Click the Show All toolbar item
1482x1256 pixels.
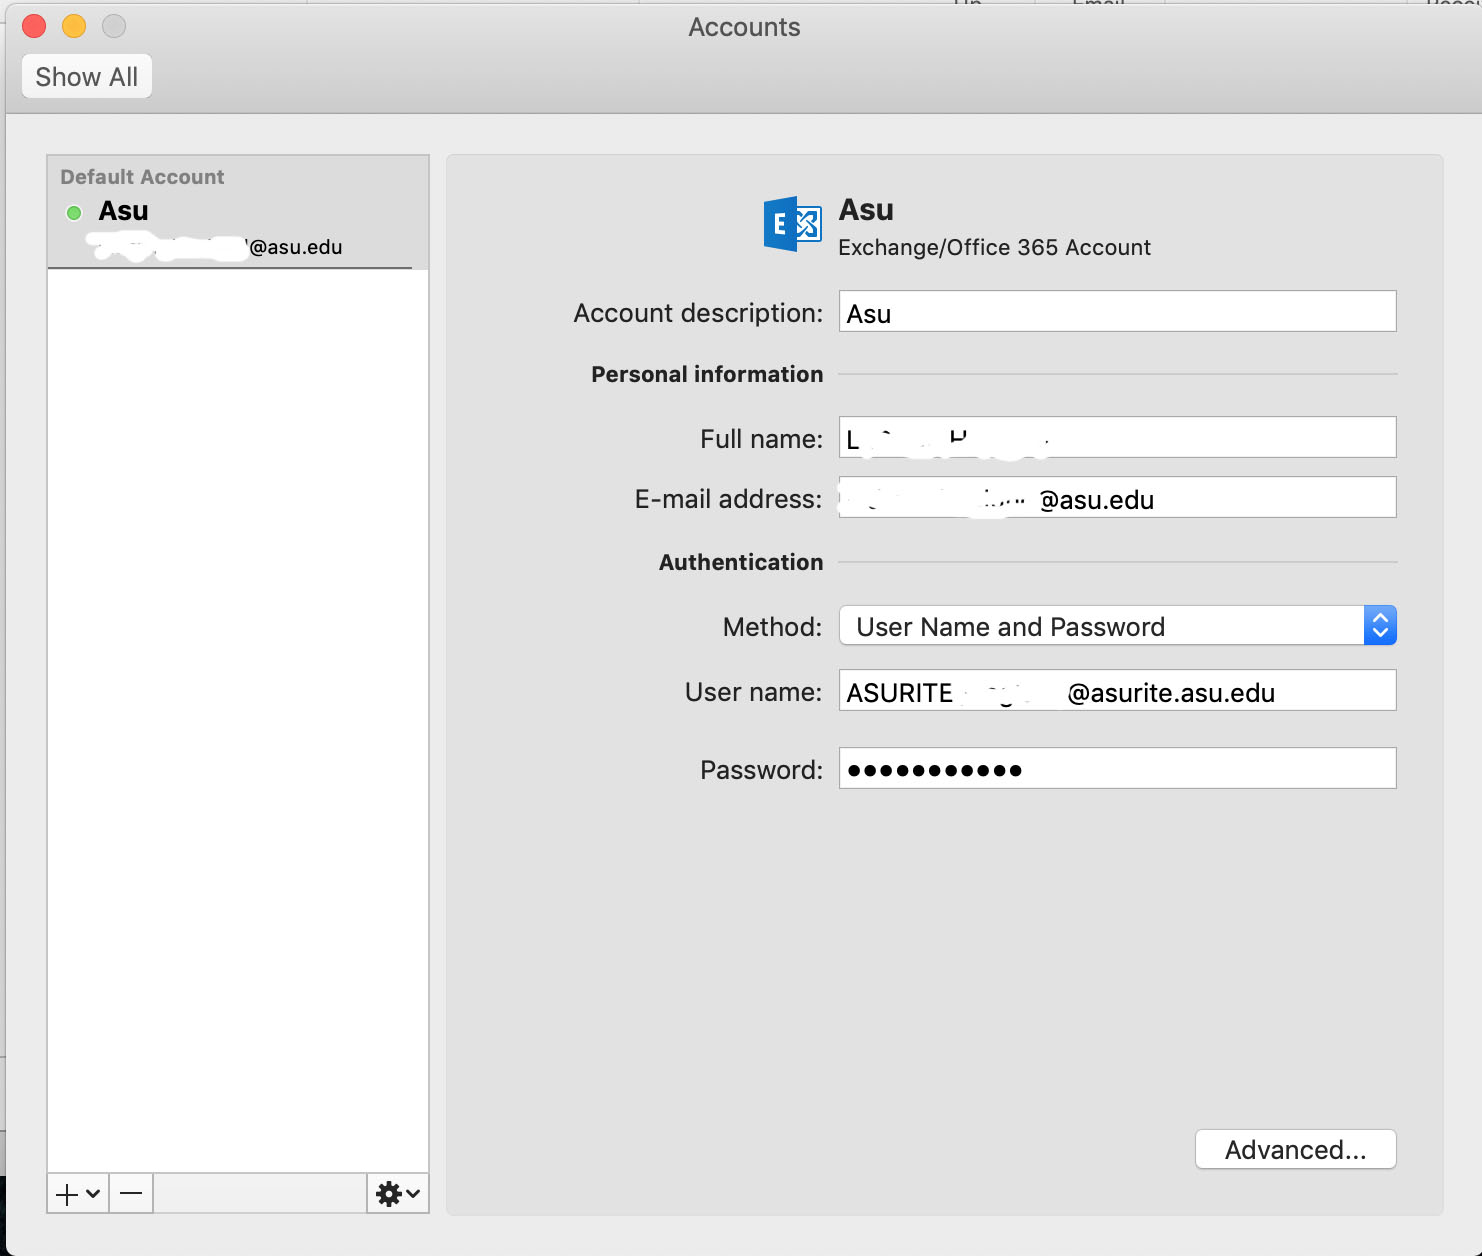(86, 76)
